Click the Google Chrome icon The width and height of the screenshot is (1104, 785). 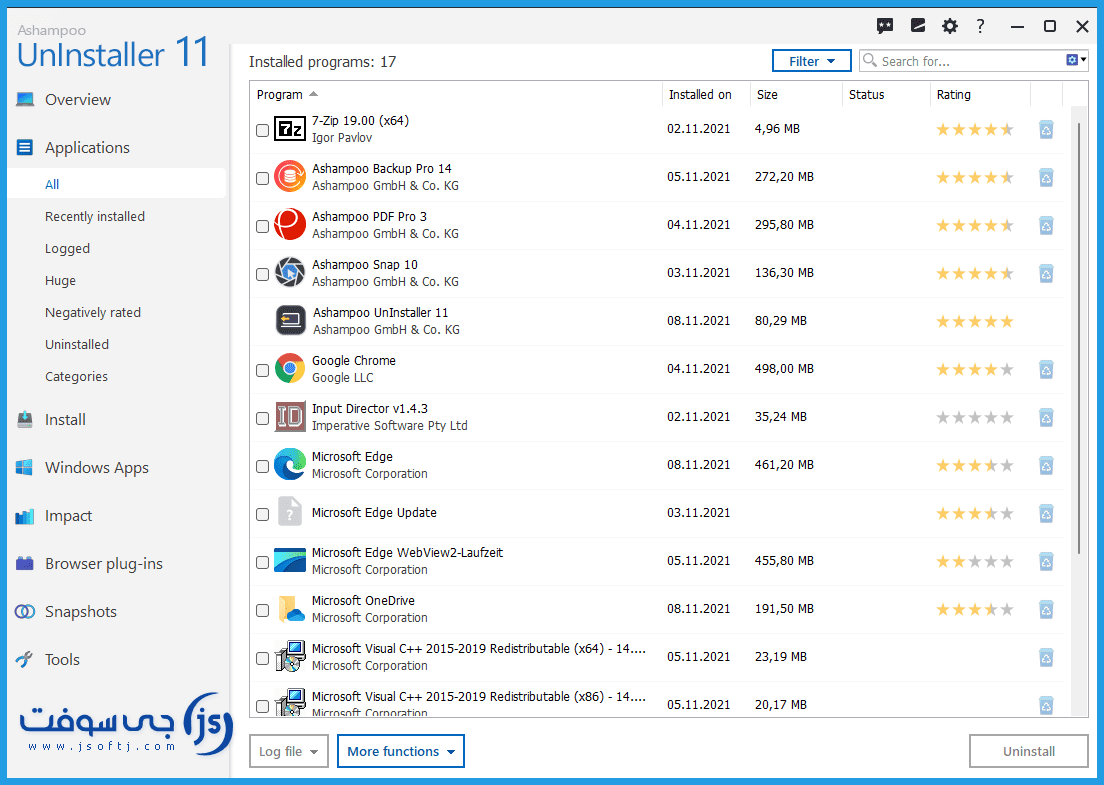coord(289,369)
